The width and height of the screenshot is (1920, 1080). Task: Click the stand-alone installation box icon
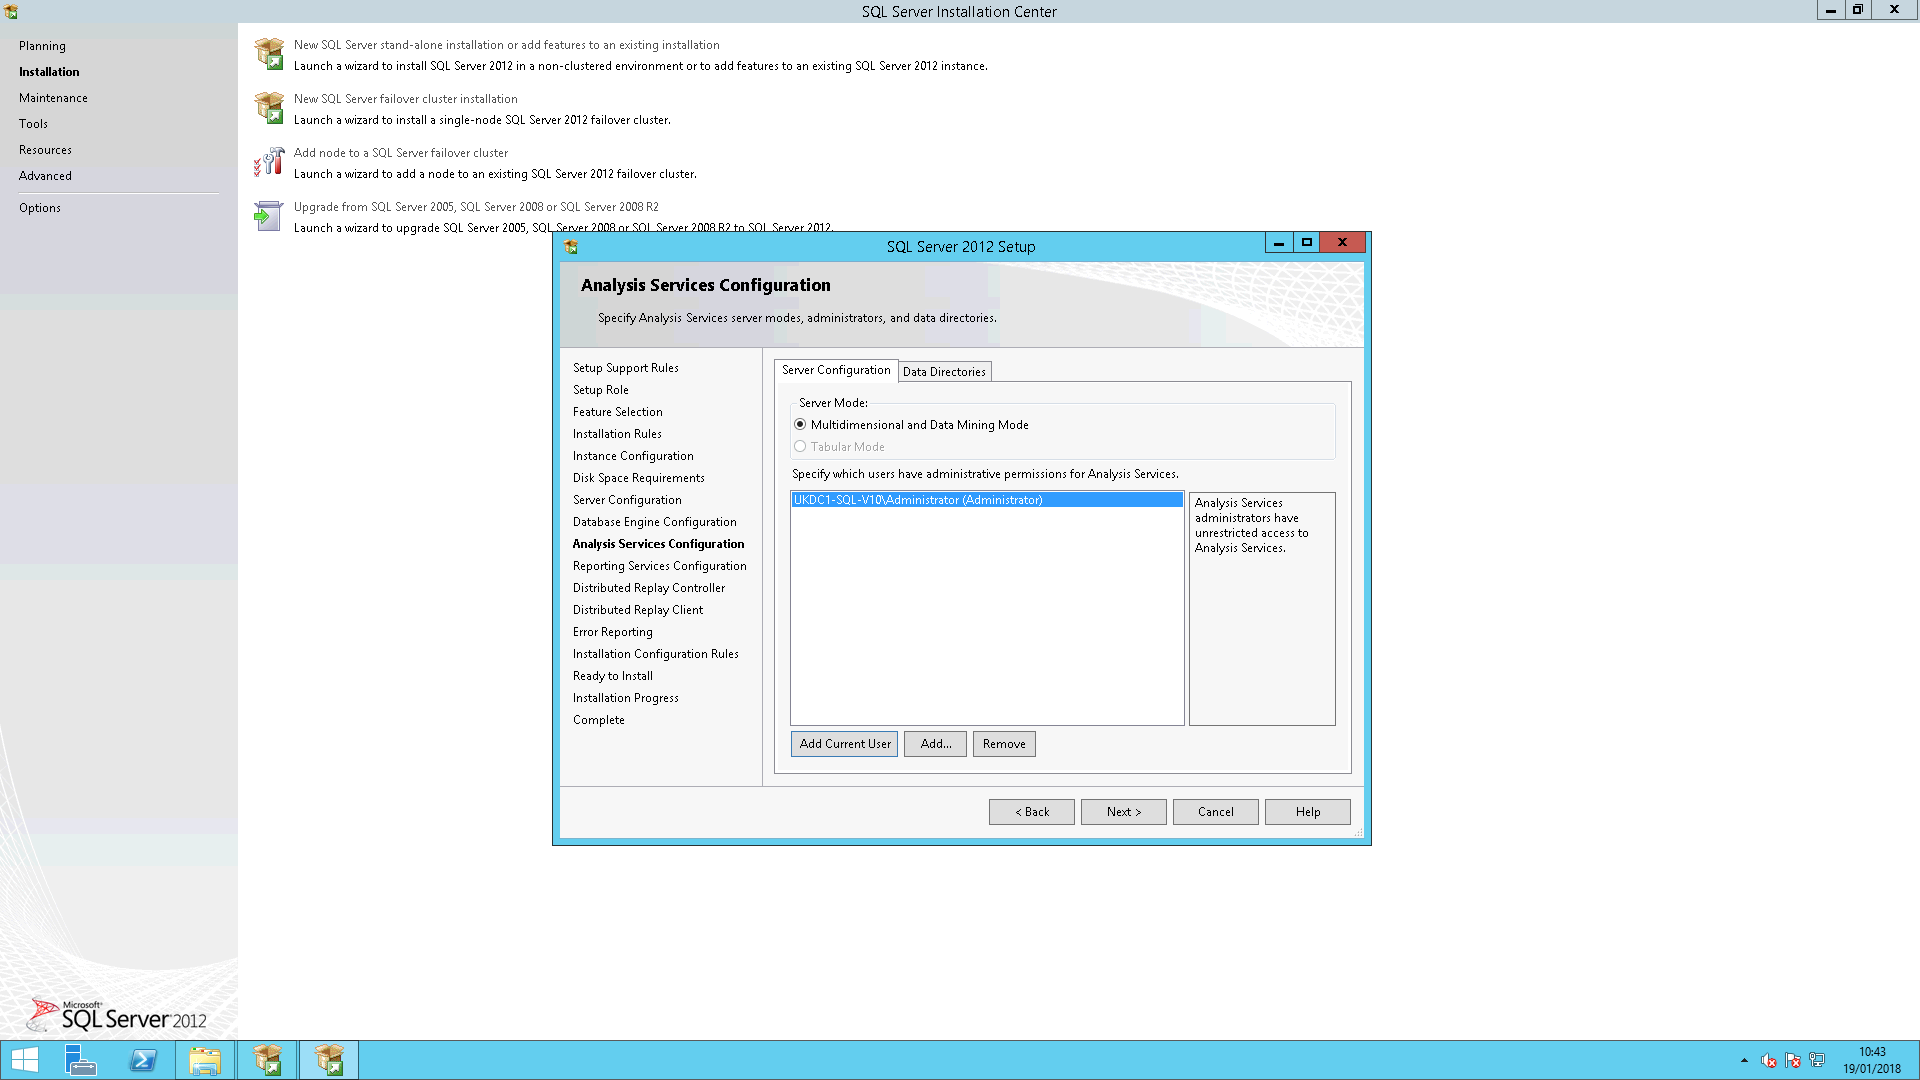pos(269,54)
